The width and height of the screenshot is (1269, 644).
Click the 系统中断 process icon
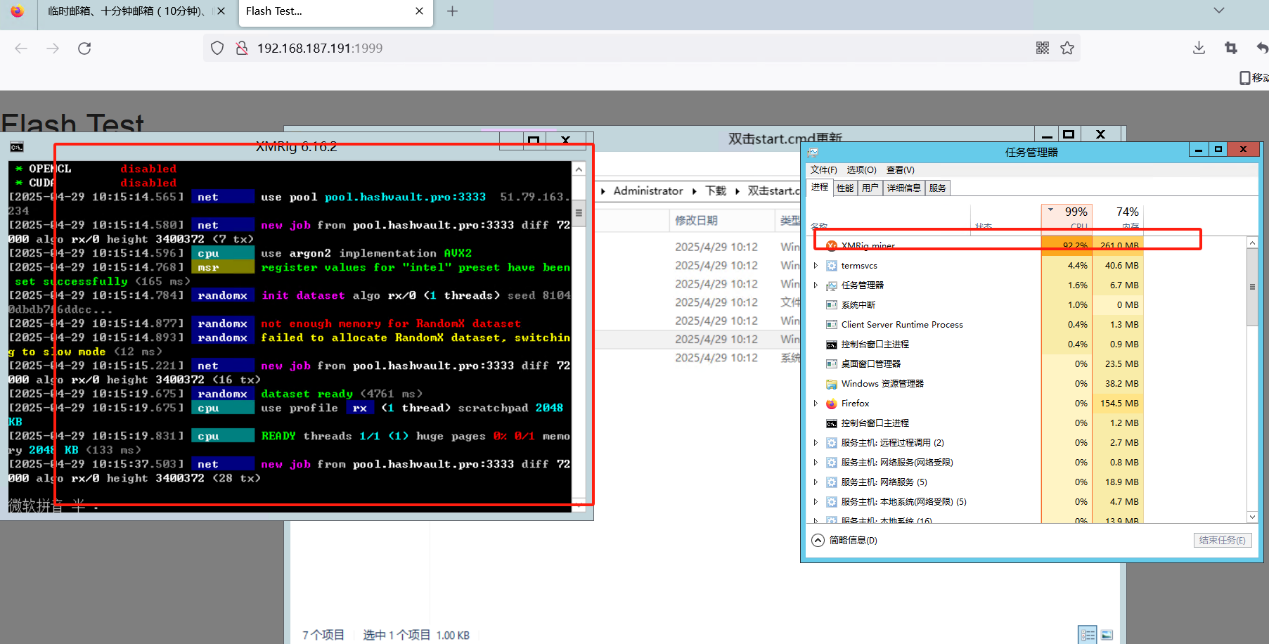(831, 305)
